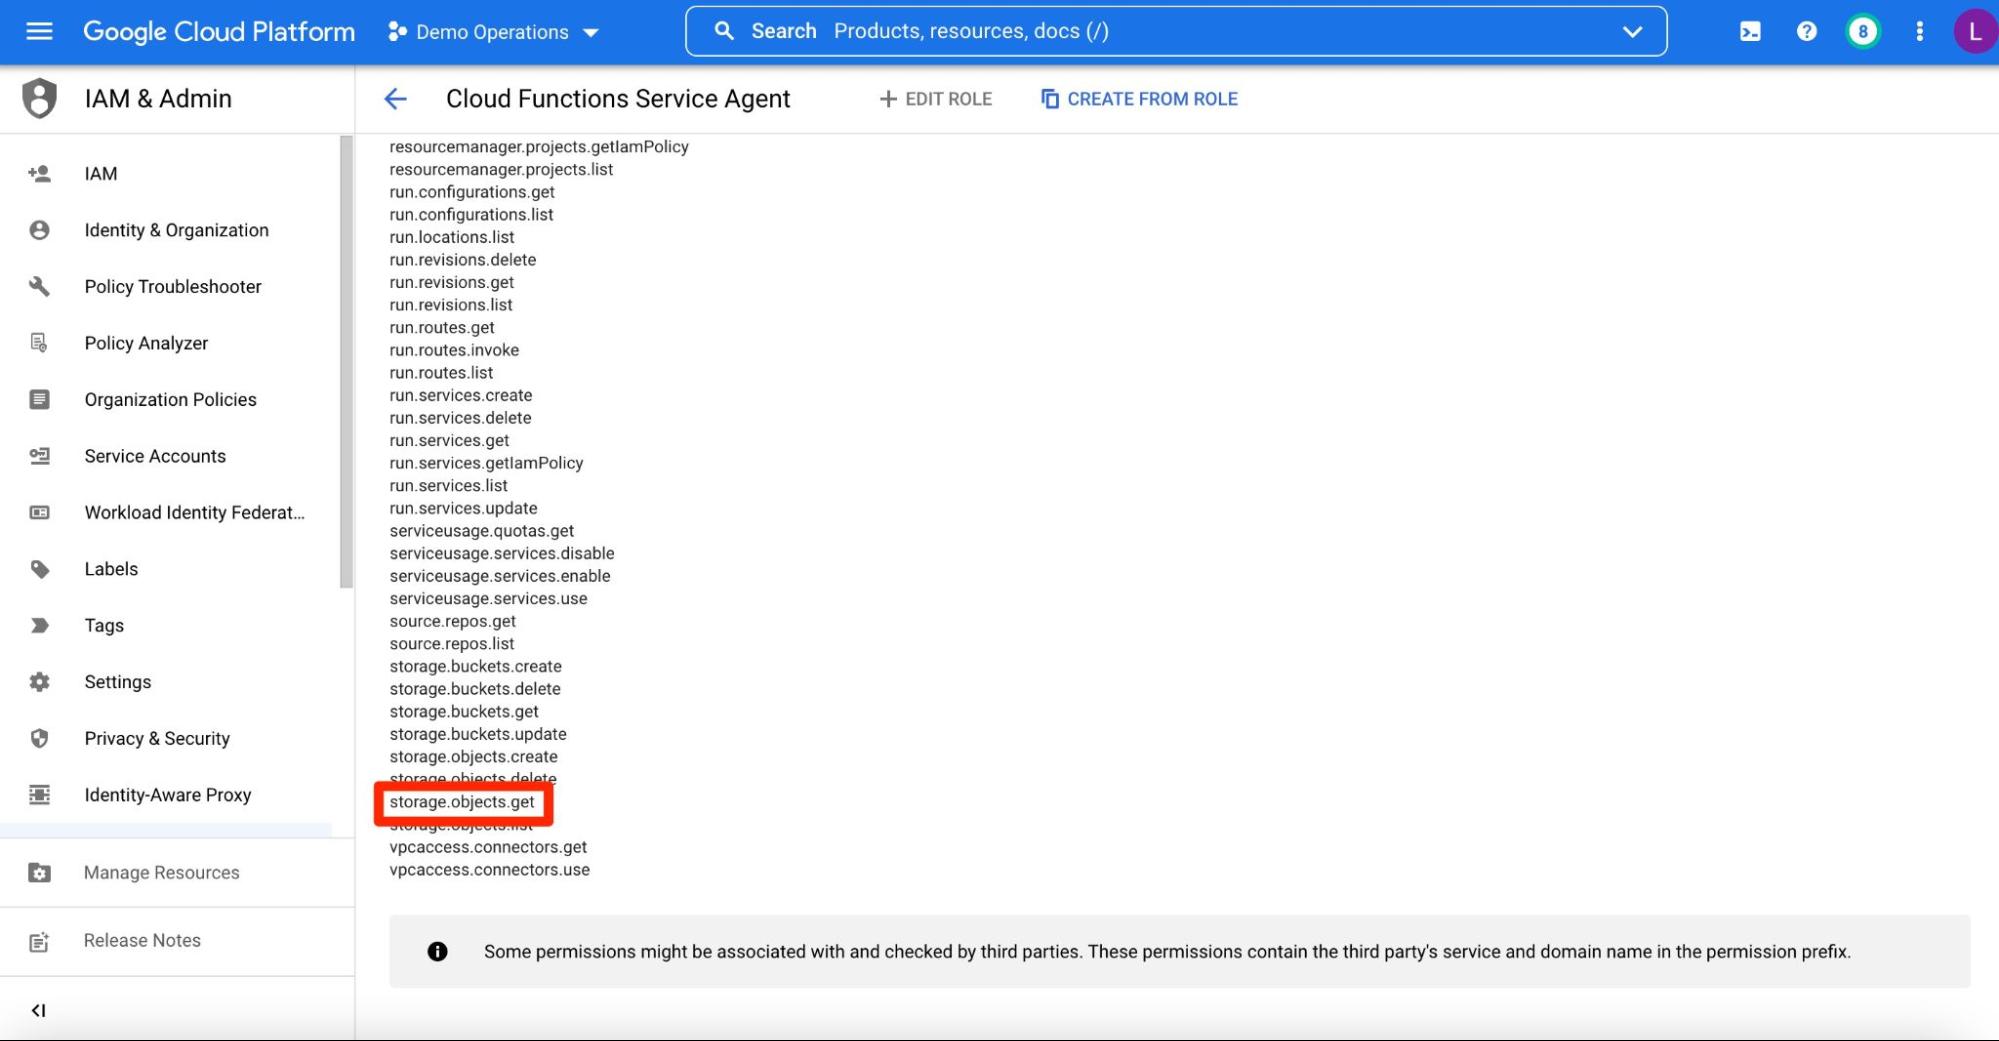Open the account avatar labeled L

tap(1974, 32)
